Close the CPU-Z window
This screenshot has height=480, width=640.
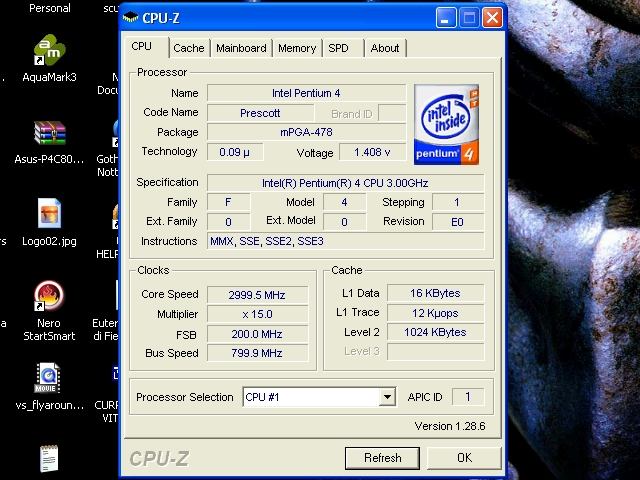click(492, 18)
